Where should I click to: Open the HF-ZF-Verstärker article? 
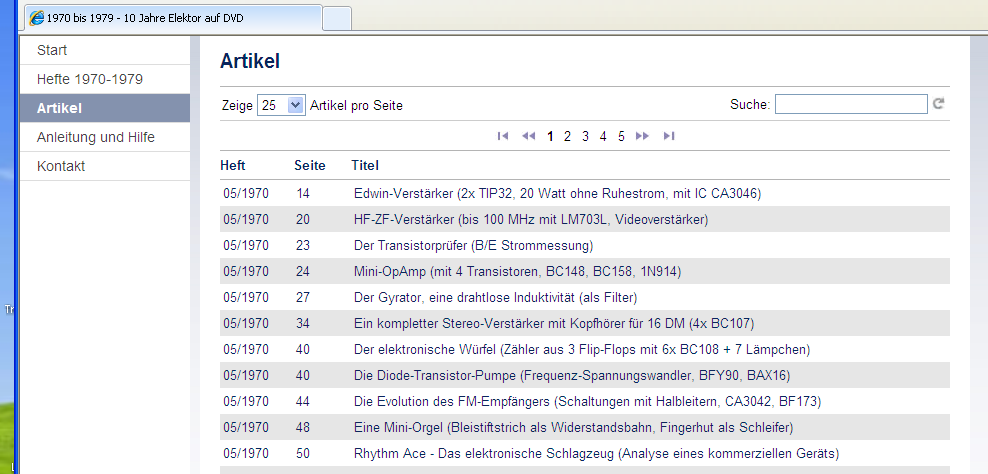click(x=531, y=219)
